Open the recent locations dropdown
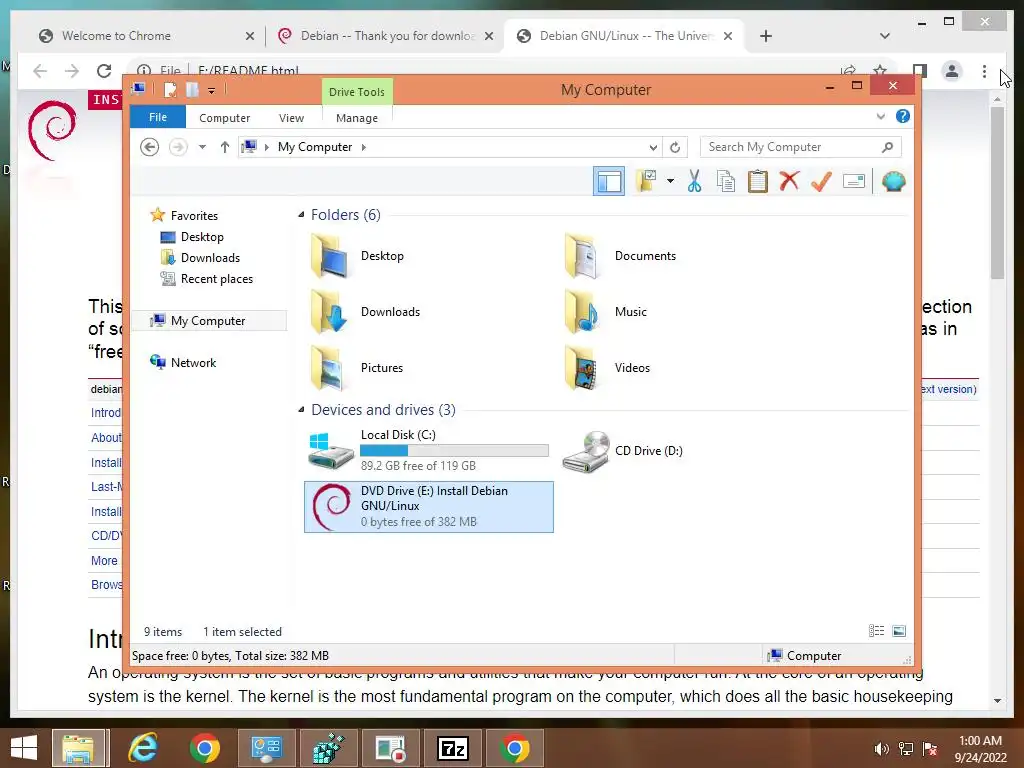Screen dimensions: 1024x768 202,147
